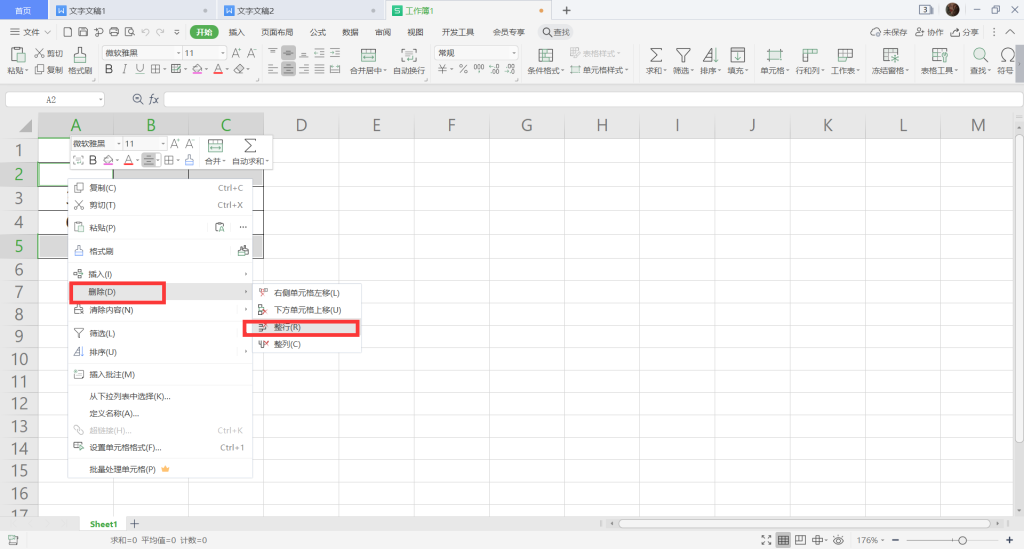Image resolution: width=1024 pixels, height=549 pixels.
Task: Toggle center alignment in mini toolbar
Action: 148,160
